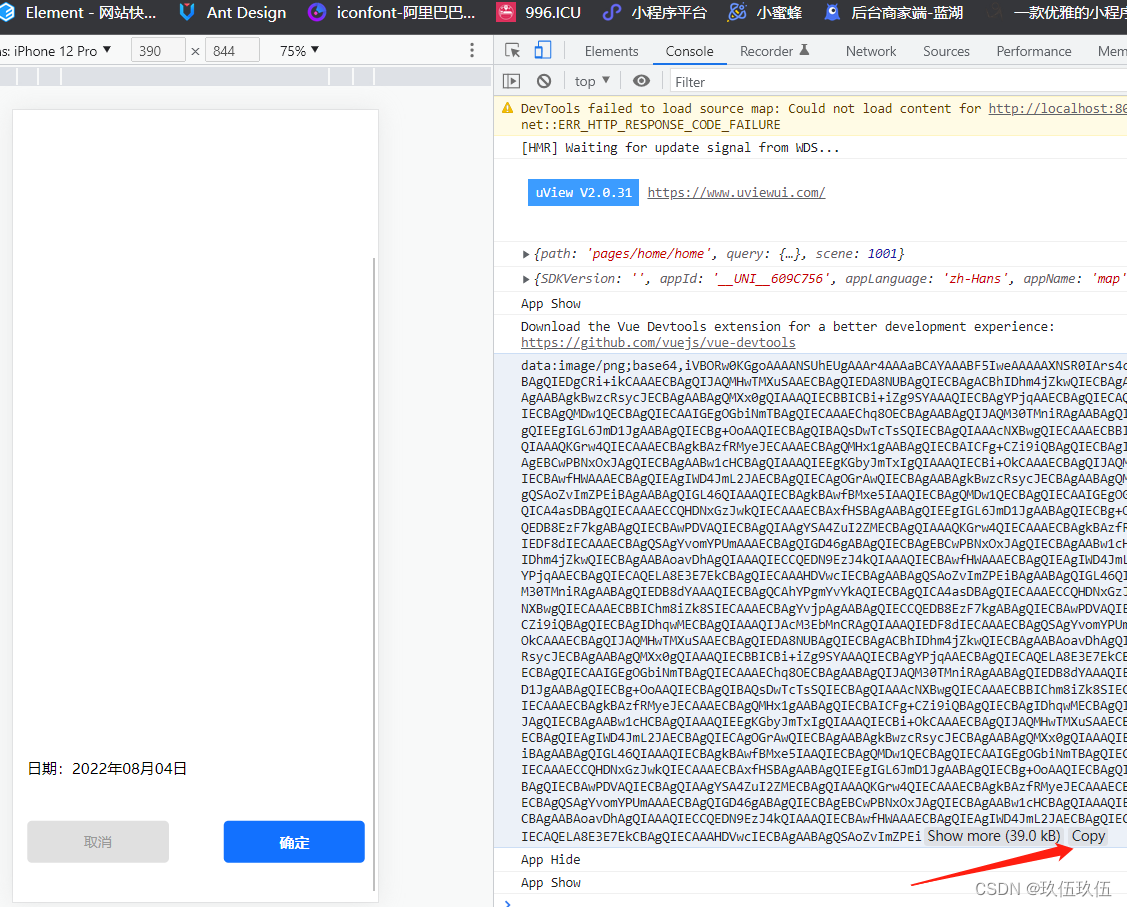Viewport: 1127px width, 907px height.
Task: Activate the inspect element picker icon
Action: tap(512, 50)
